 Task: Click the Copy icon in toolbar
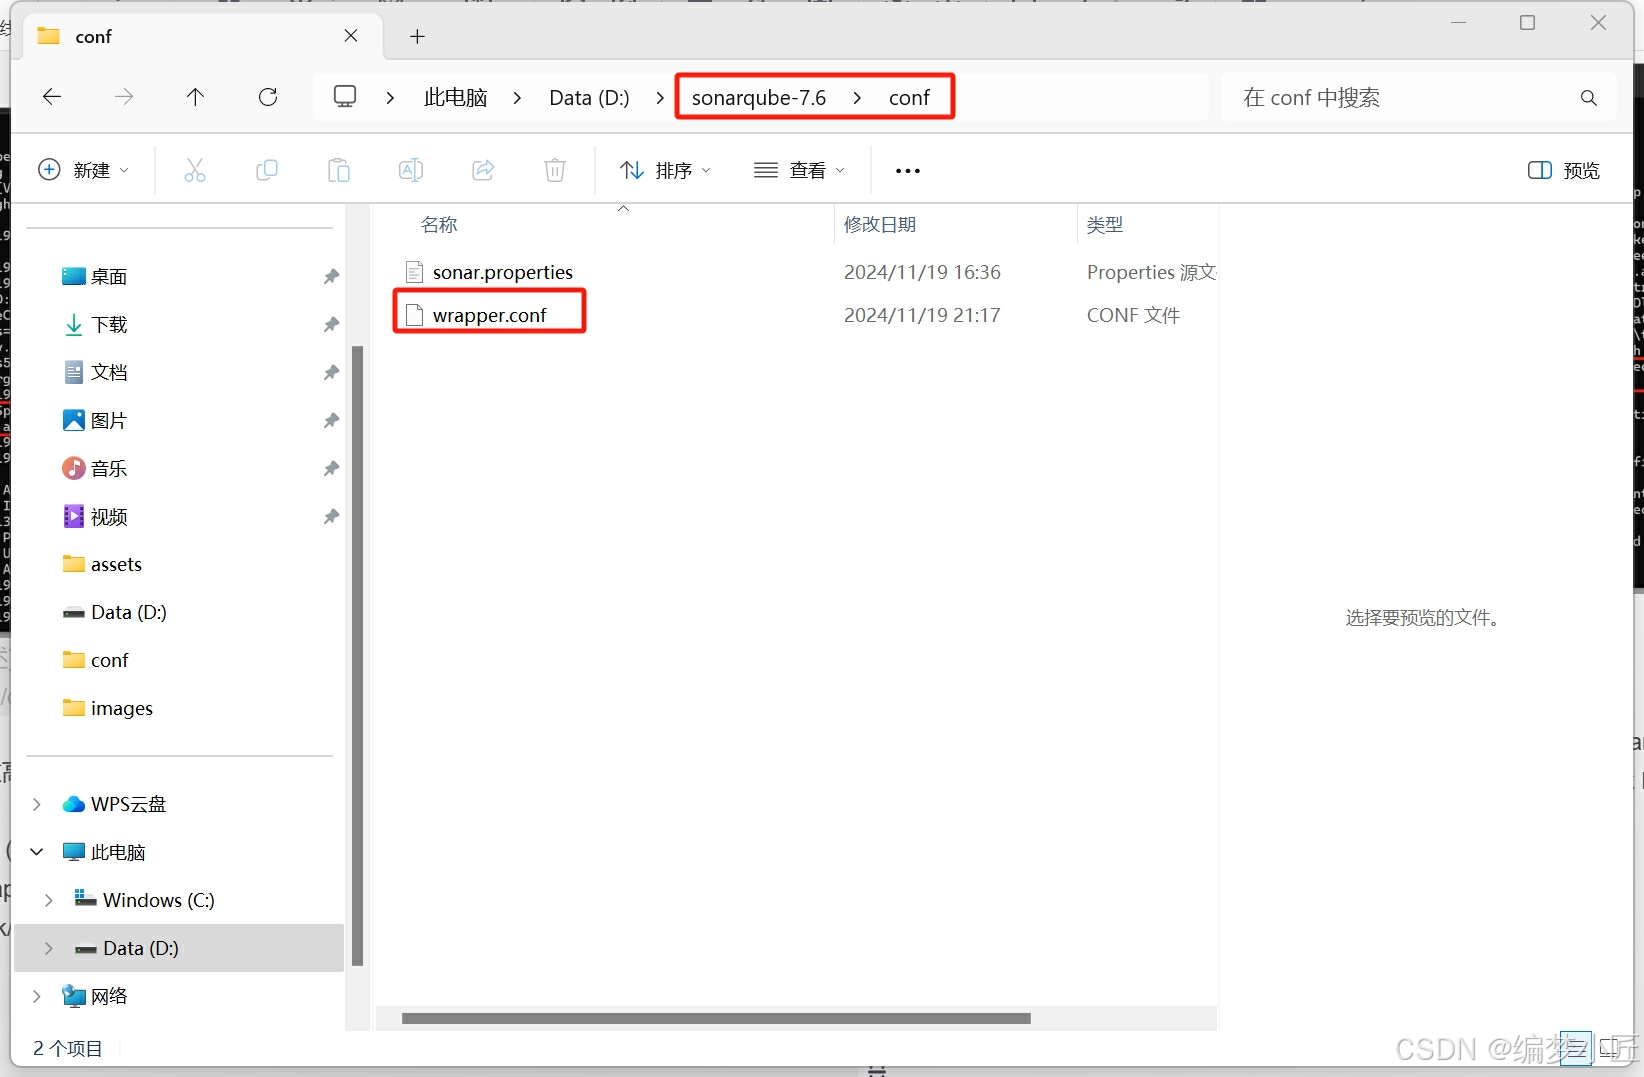267,170
